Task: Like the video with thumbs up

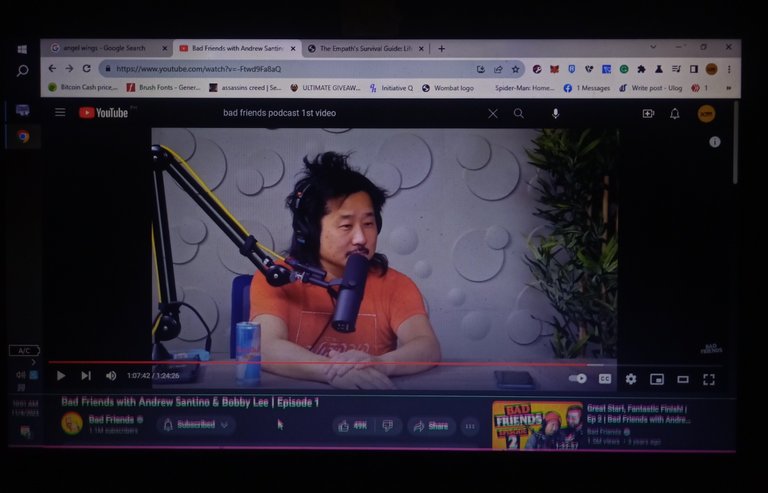Action: pyautogui.click(x=353, y=426)
